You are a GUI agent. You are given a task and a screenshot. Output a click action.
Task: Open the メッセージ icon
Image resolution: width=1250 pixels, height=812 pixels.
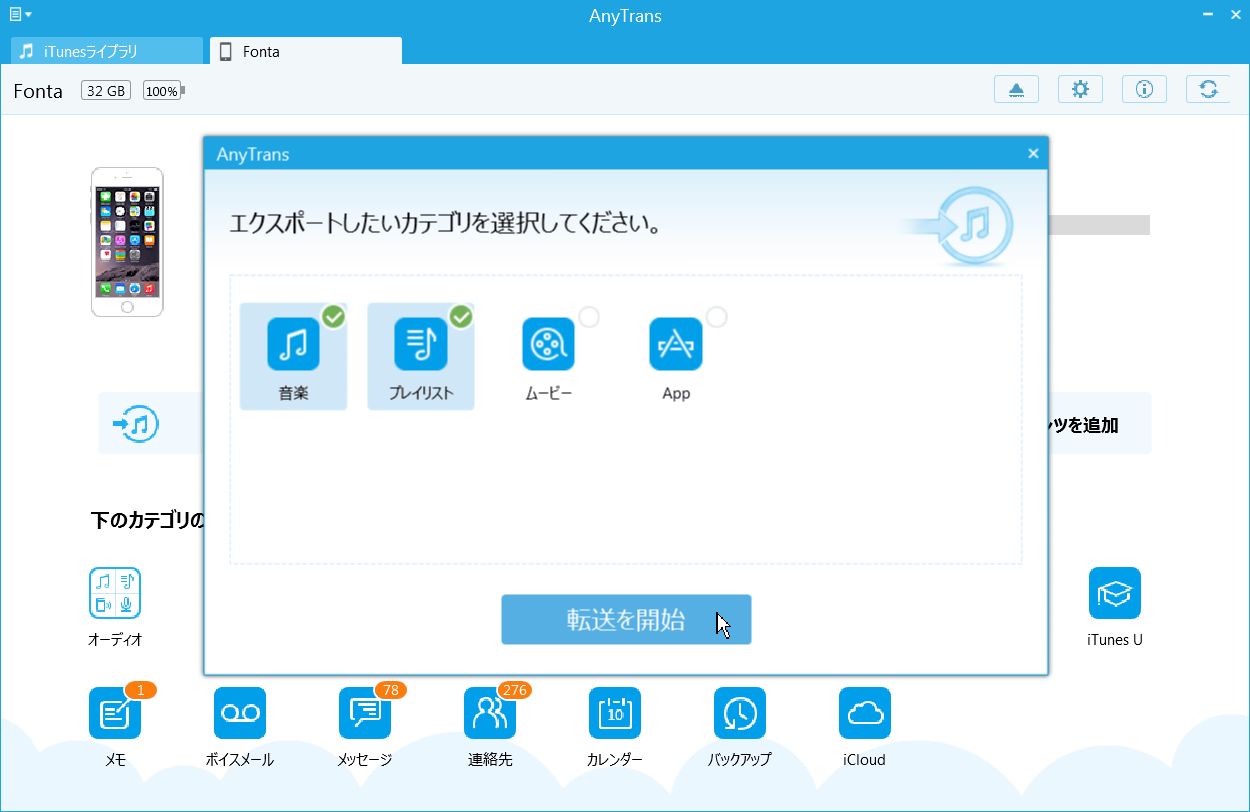point(365,713)
